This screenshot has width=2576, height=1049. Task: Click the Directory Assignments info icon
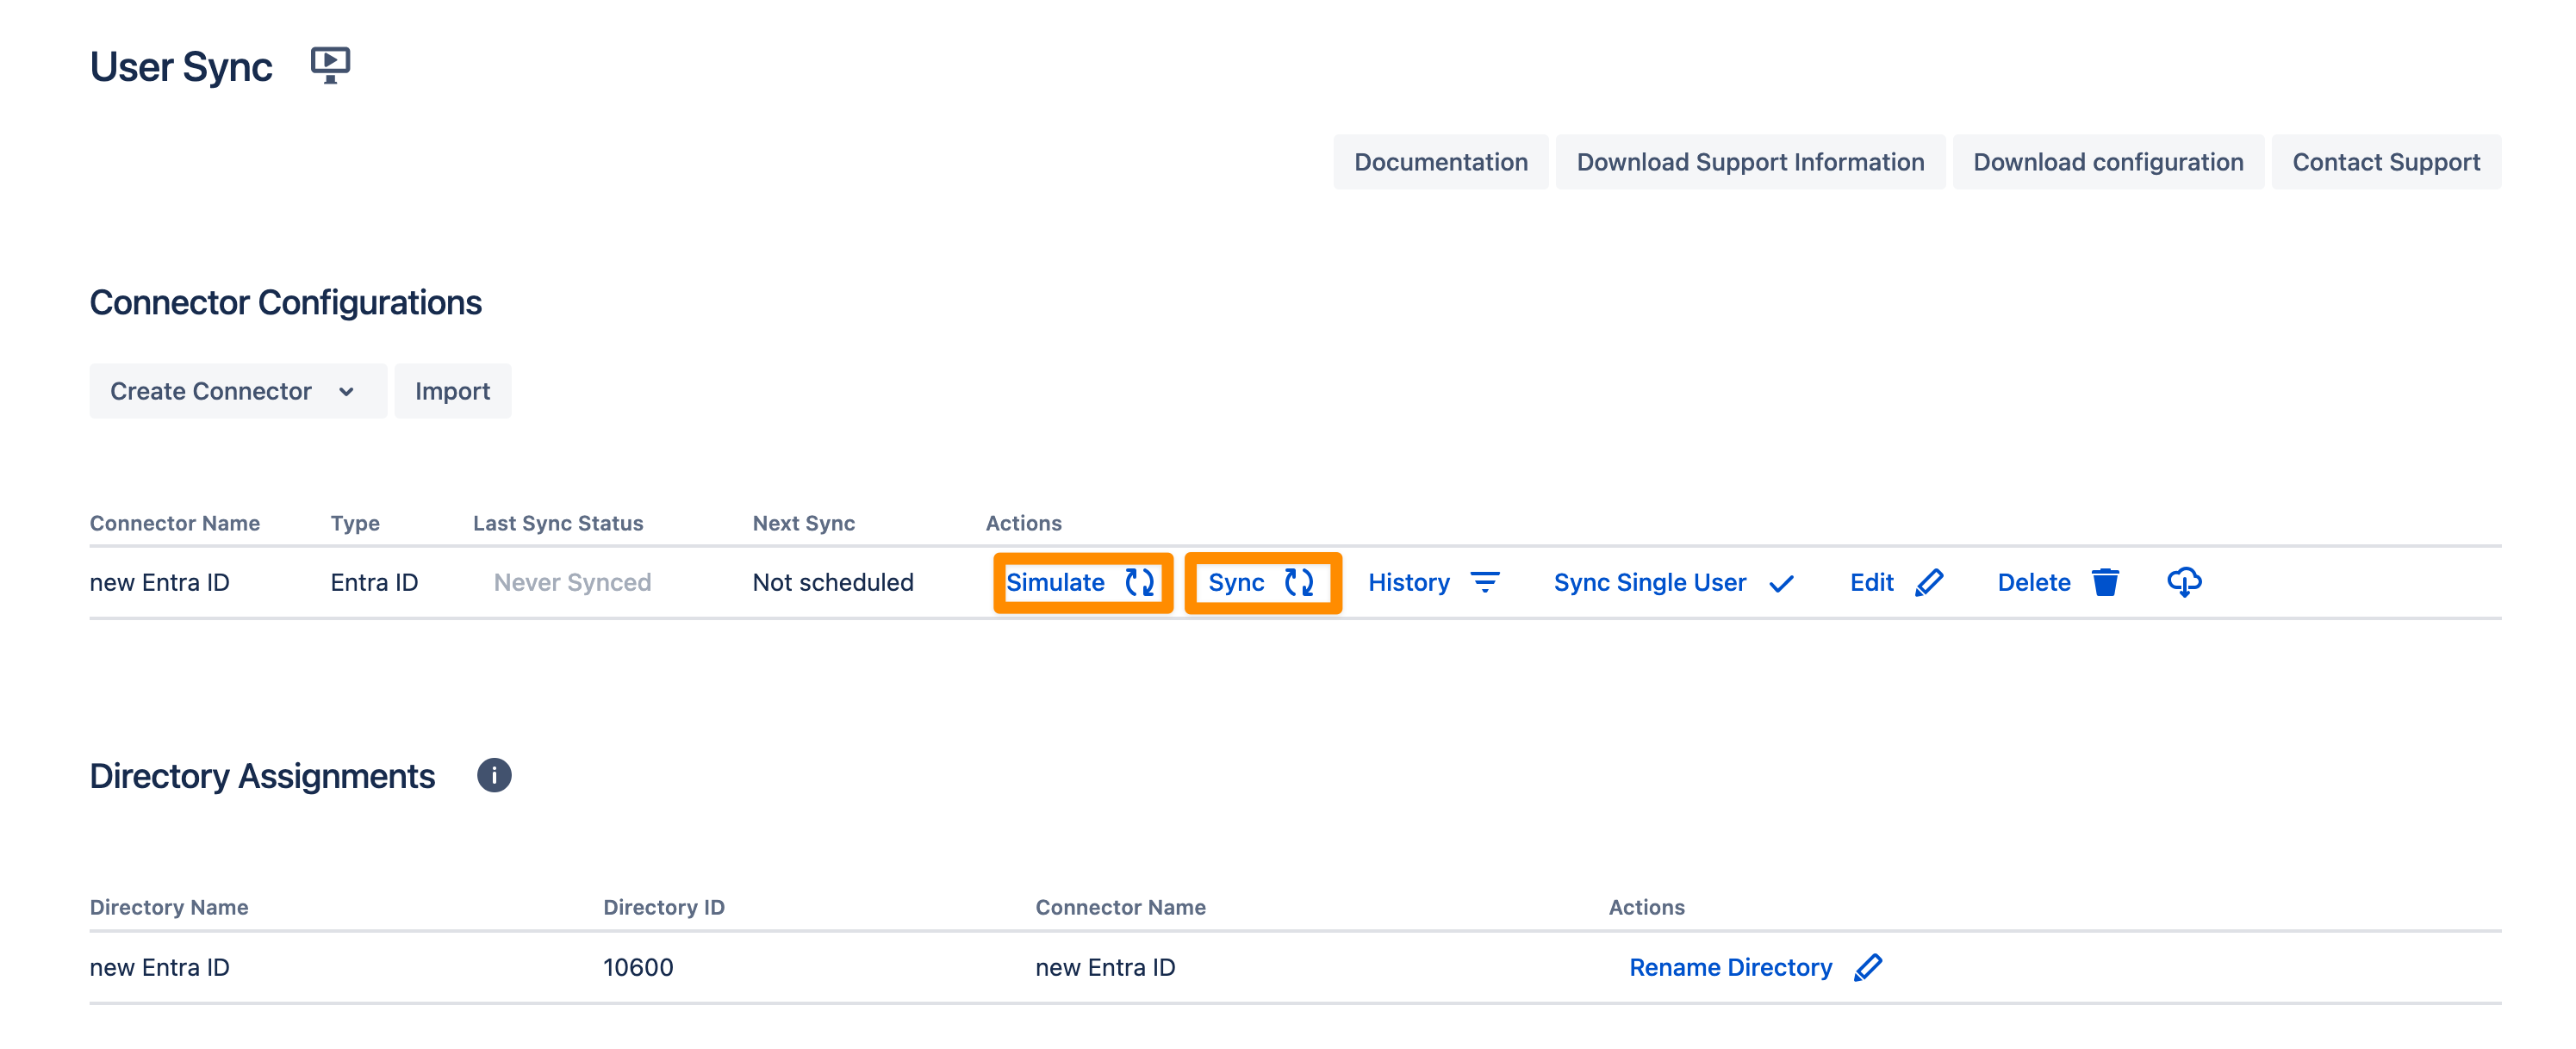click(494, 775)
